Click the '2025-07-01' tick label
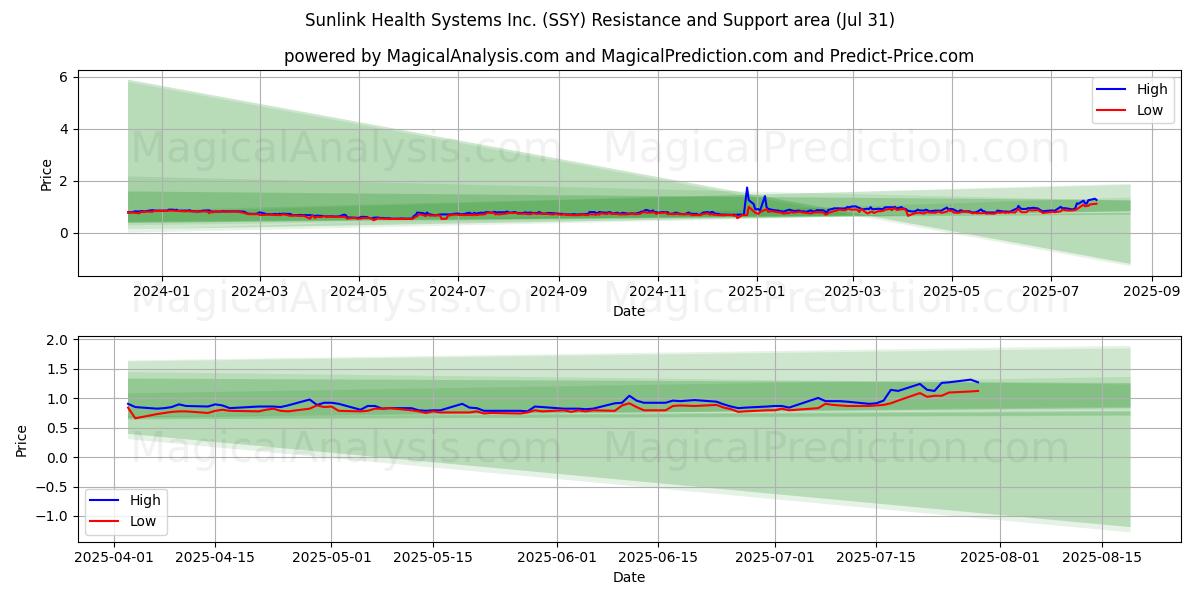Image resolution: width=1200 pixels, height=600 pixels. point(774,557)
